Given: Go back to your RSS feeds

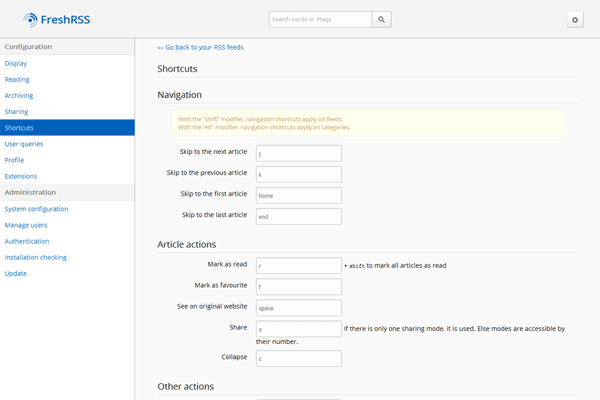Looking at the screenshot, I should (x=200, y=47).
